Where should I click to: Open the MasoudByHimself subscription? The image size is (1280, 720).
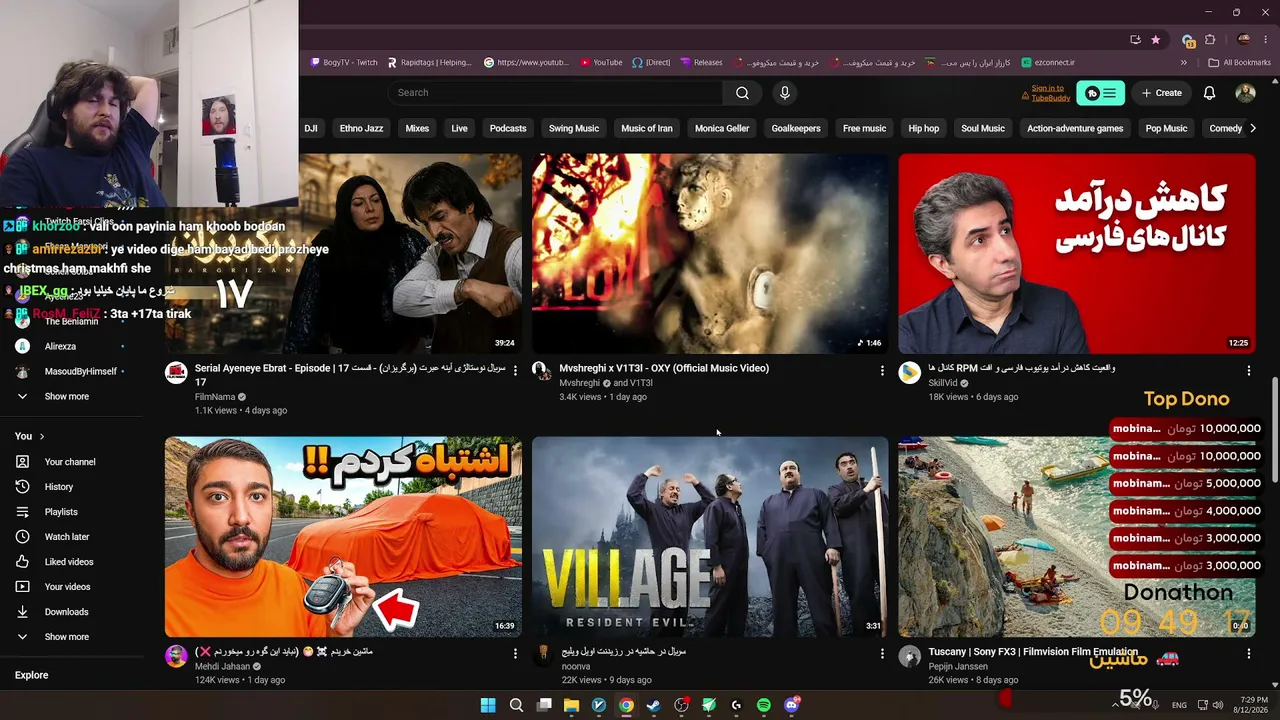(x=80, y=371)
